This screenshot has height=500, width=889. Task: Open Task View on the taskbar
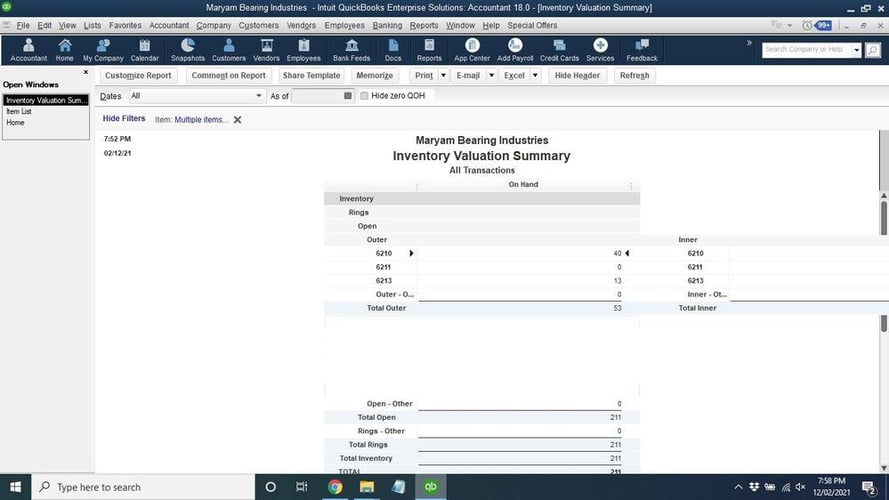[302, 487]
